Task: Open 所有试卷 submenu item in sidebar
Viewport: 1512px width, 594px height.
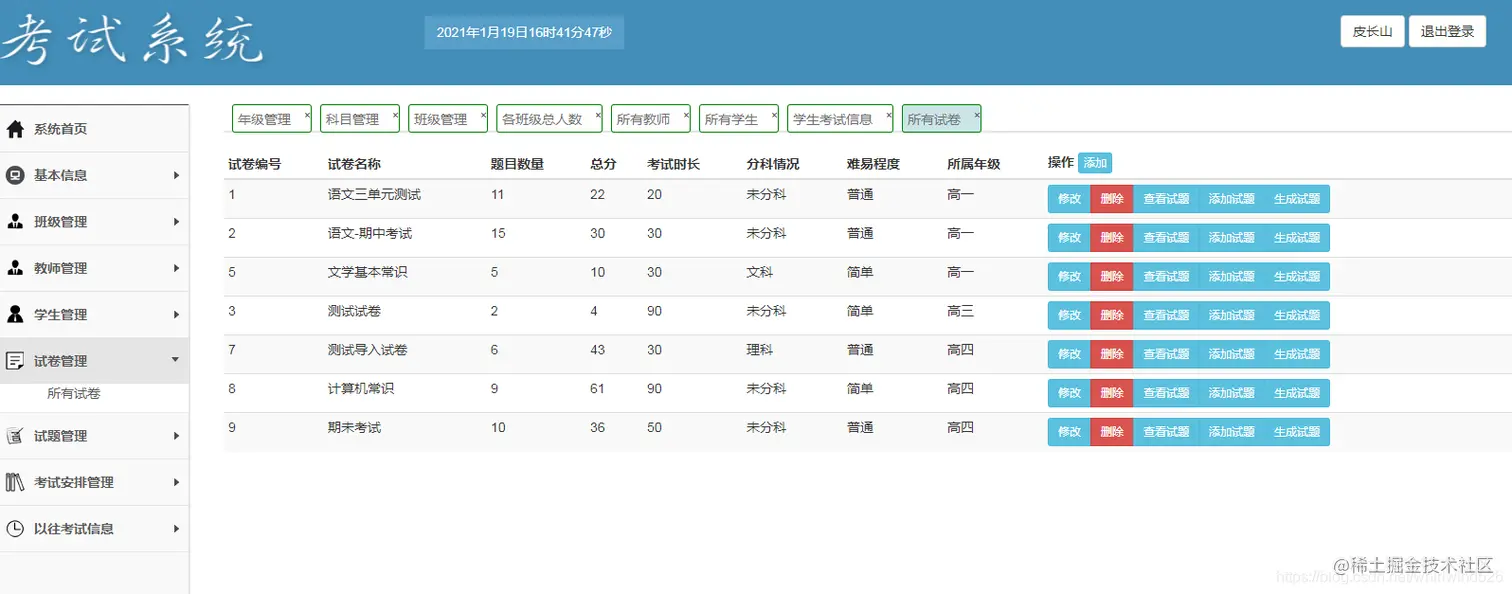Action: (74, 394)
